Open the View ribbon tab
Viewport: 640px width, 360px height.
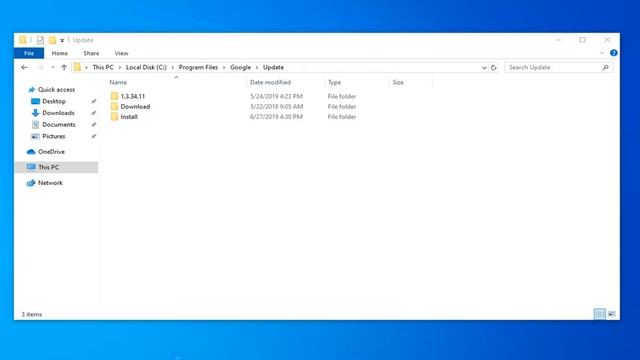coord(121,53)
